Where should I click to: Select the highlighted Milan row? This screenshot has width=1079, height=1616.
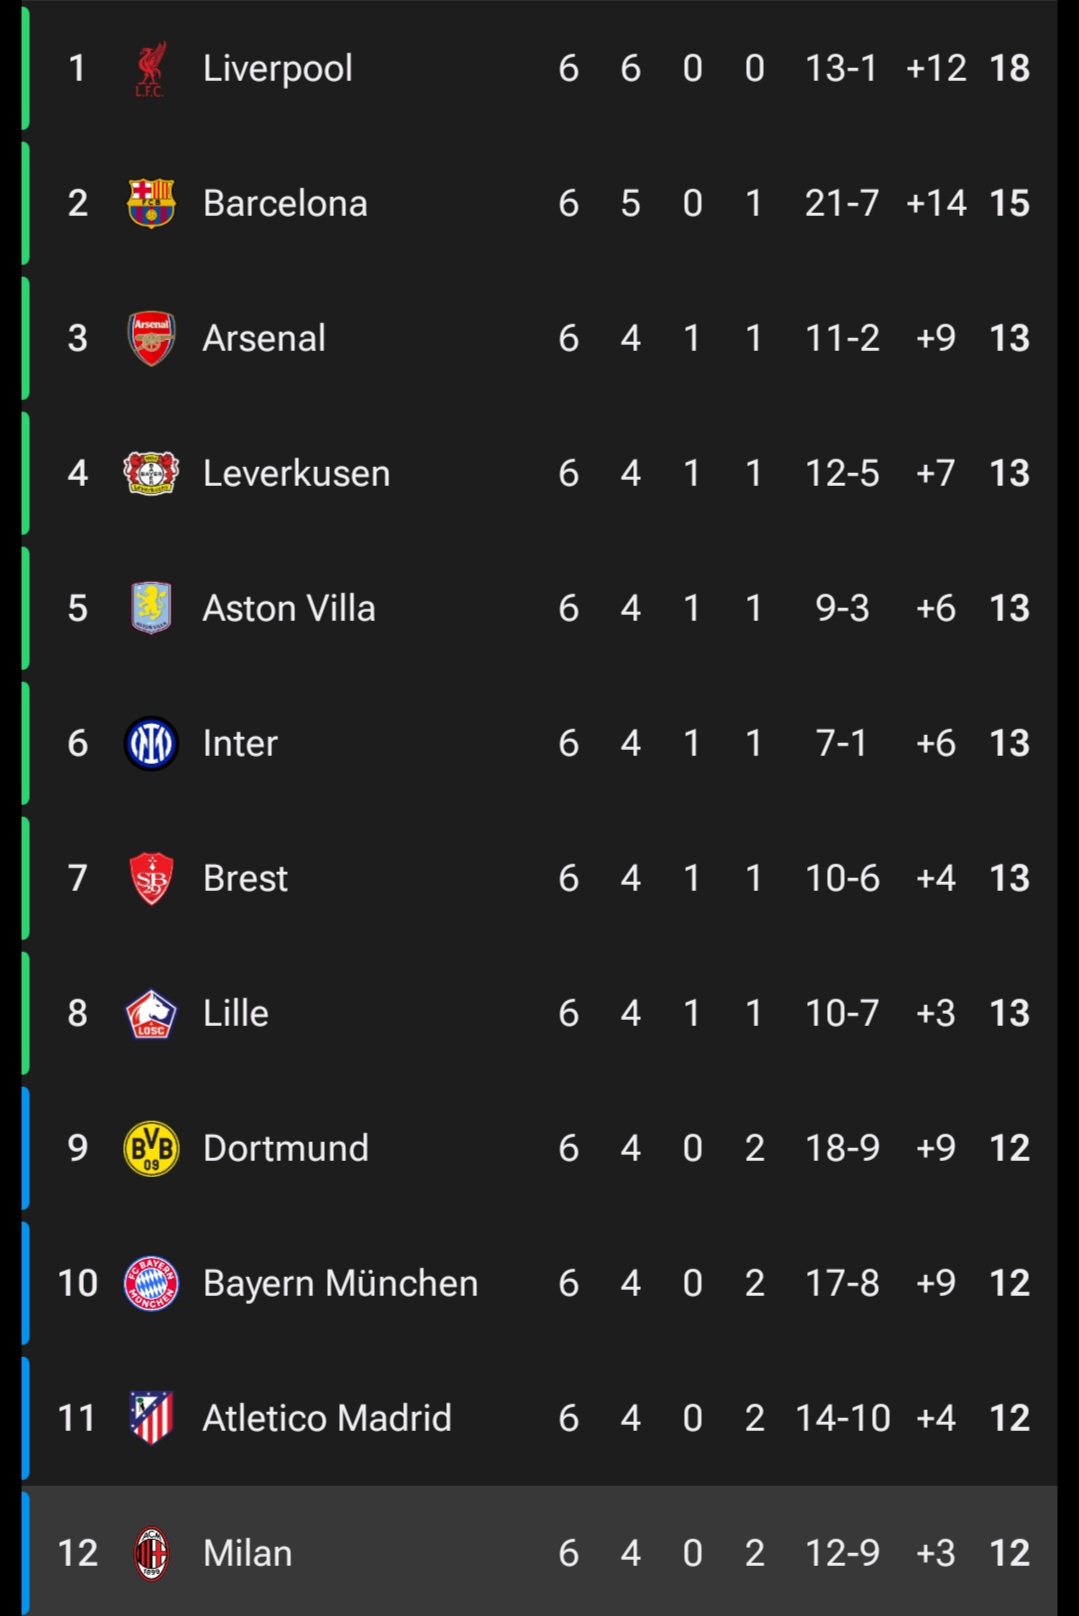click(540, 1551)
